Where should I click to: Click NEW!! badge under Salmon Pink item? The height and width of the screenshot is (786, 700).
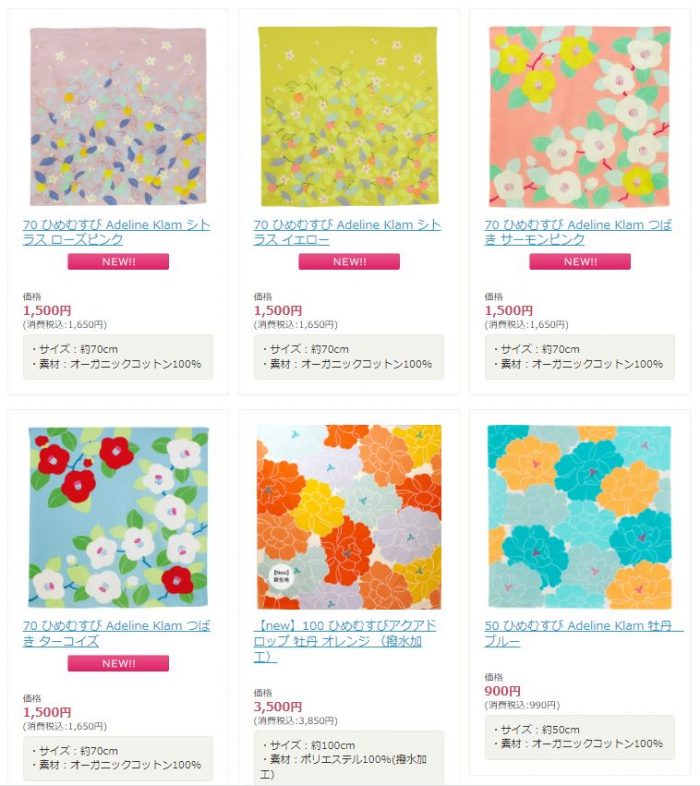tap(580, 262)
